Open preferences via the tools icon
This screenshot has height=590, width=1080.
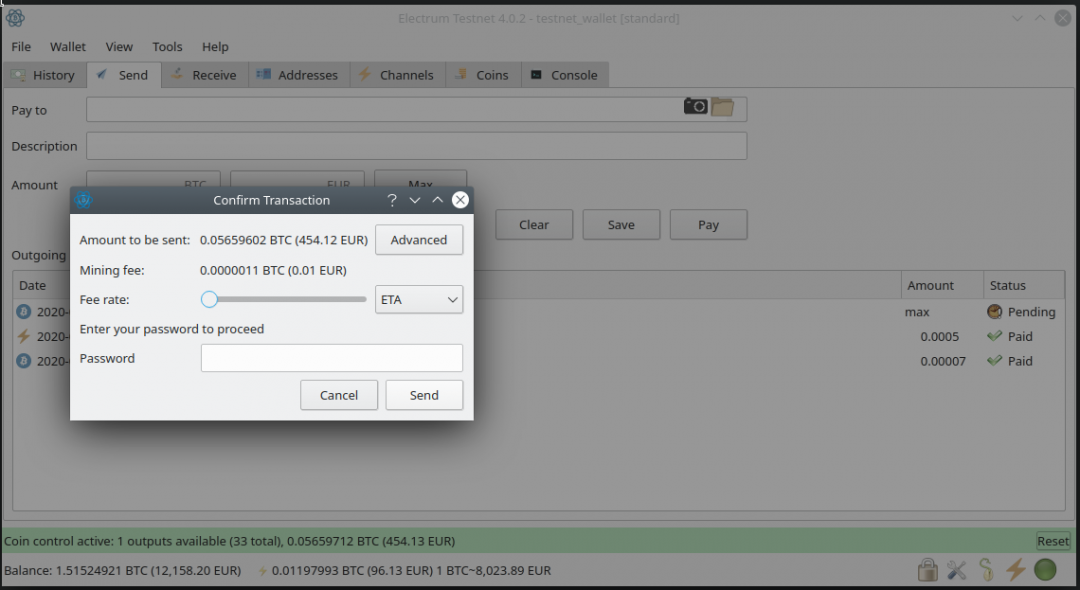(956, 569)
